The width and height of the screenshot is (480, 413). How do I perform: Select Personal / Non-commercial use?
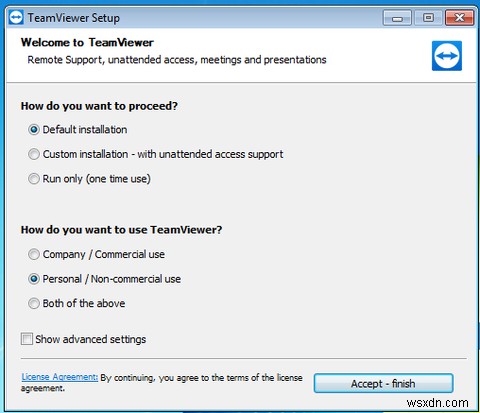34,279
